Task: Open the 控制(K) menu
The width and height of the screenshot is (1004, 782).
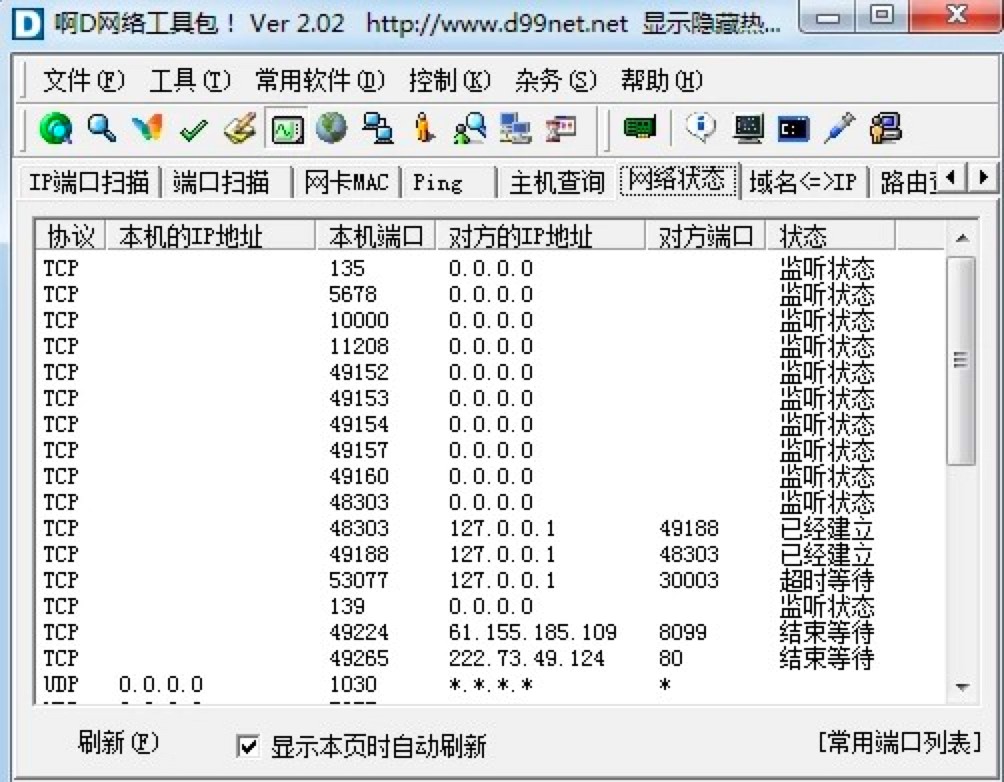Action: 449,81
